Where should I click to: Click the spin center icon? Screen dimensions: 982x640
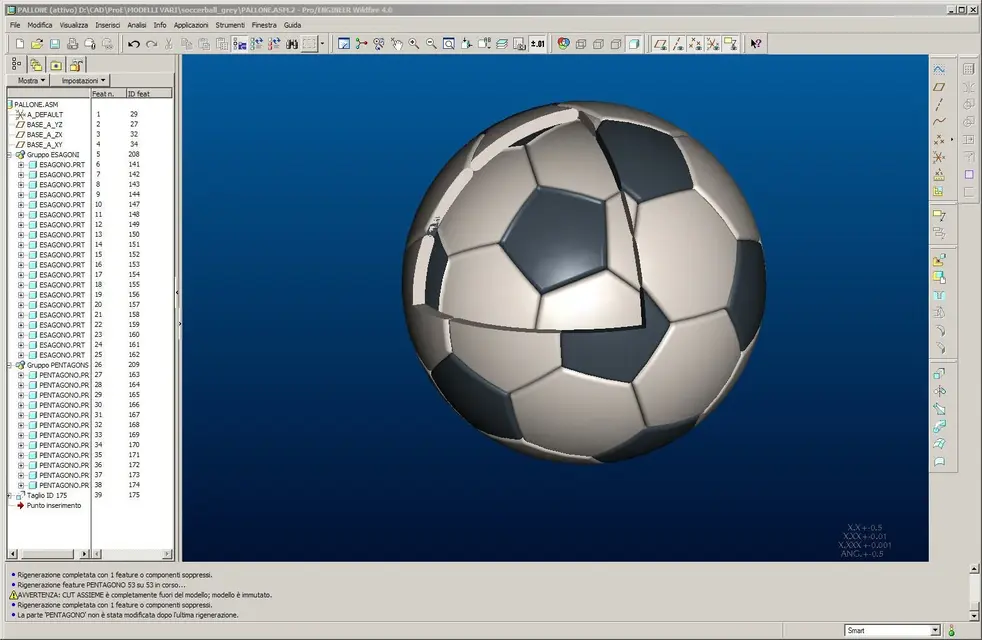361,44
